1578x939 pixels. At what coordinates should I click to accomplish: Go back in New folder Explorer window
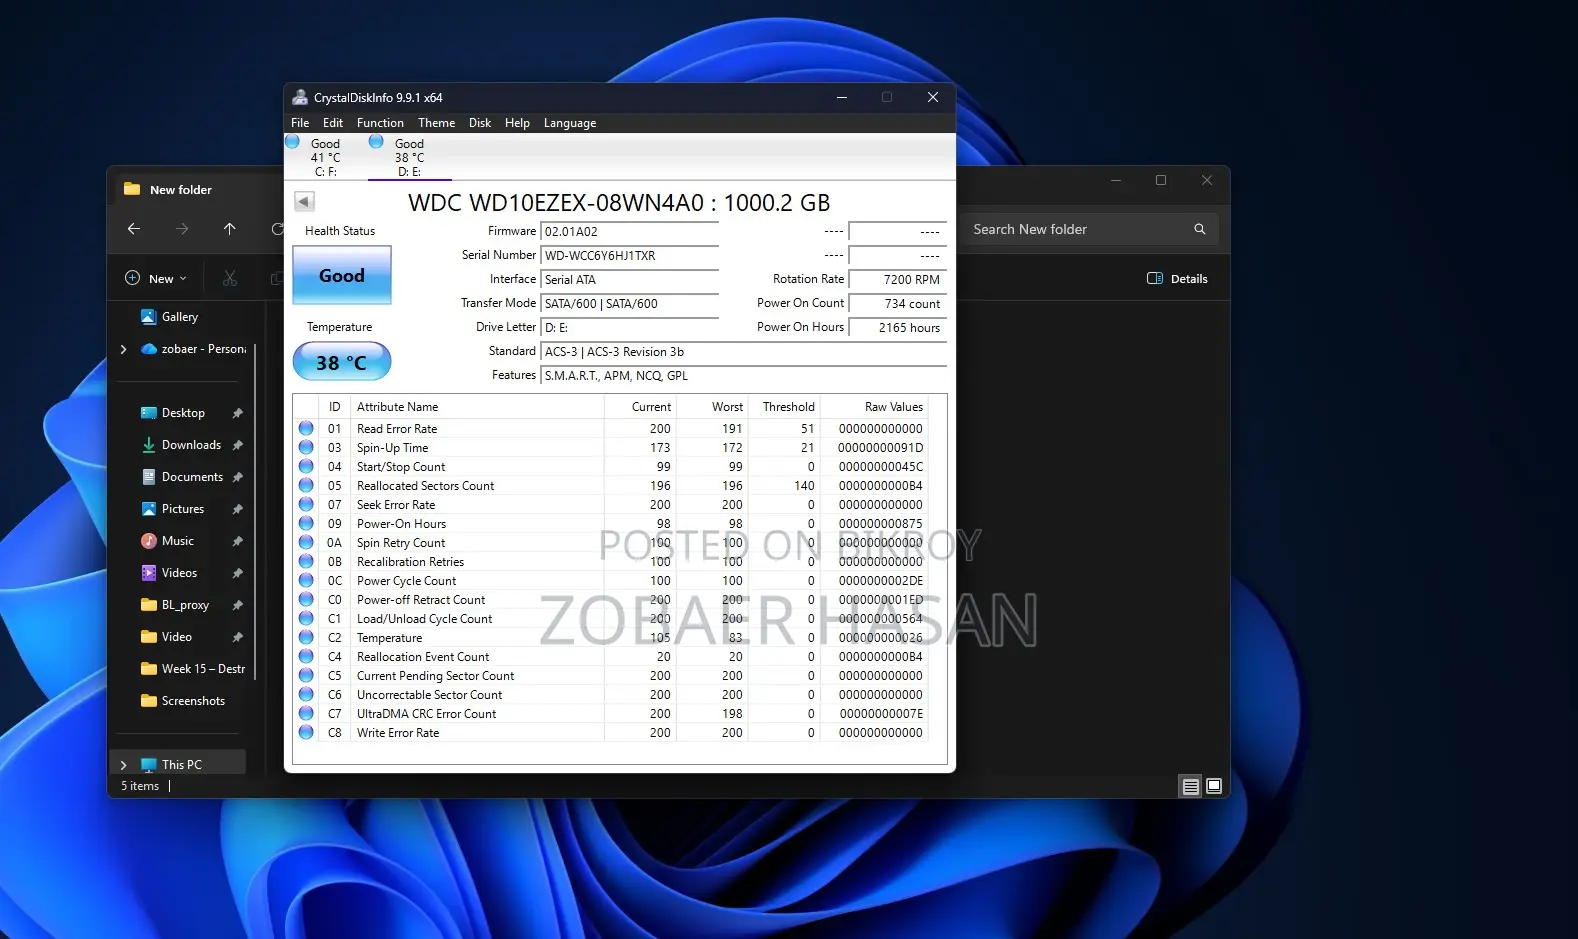click(134, 229)
